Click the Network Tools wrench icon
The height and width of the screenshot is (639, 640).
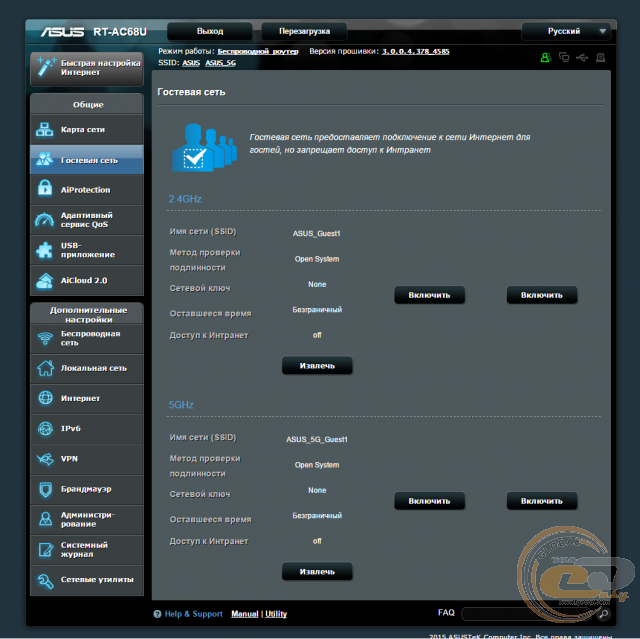click(45, 580)
